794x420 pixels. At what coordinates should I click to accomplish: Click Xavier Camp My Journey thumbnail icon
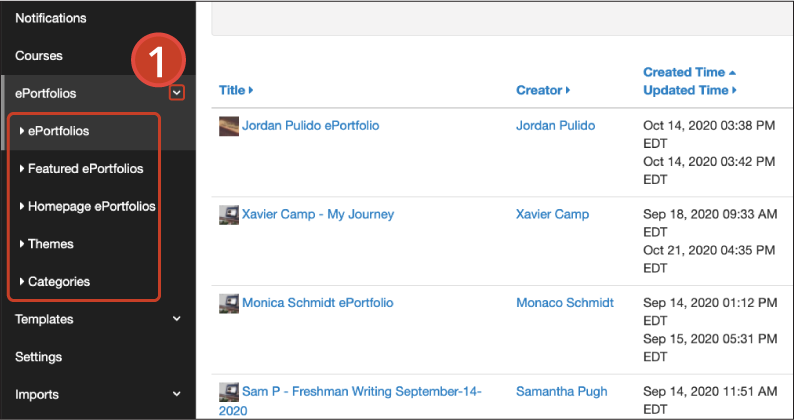coord(229,215)
